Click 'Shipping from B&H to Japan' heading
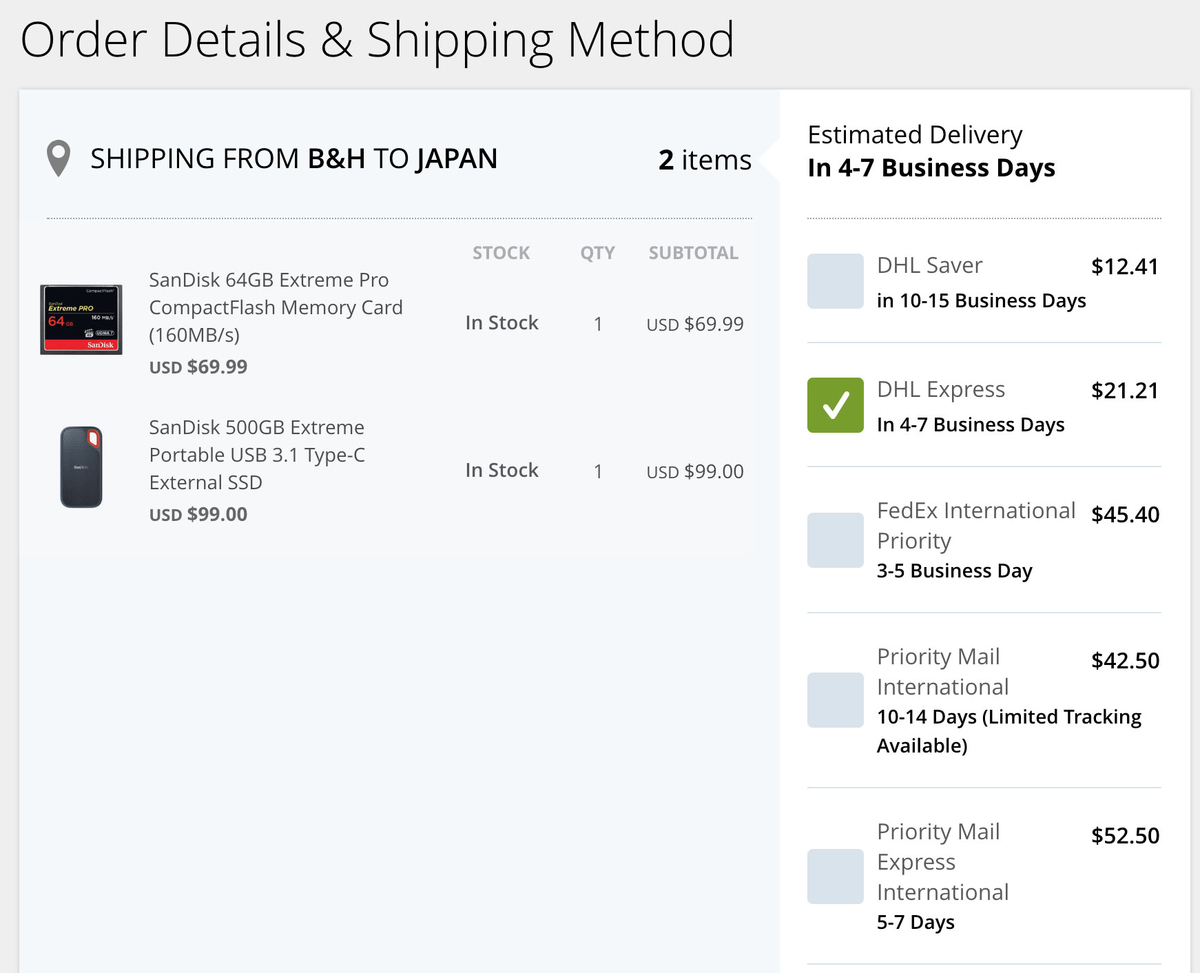1200x973 pixels. (294, 159)
